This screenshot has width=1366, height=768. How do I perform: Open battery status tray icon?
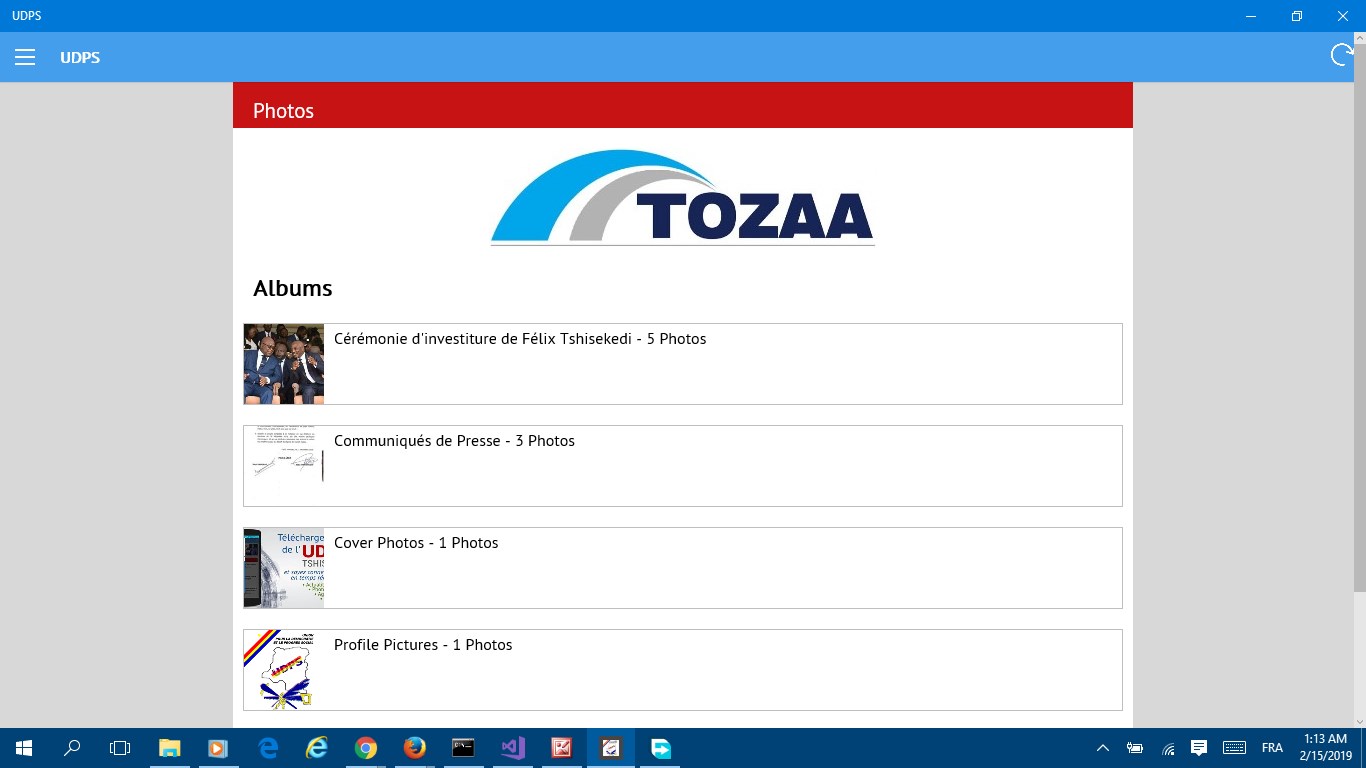pos(1135,748)
